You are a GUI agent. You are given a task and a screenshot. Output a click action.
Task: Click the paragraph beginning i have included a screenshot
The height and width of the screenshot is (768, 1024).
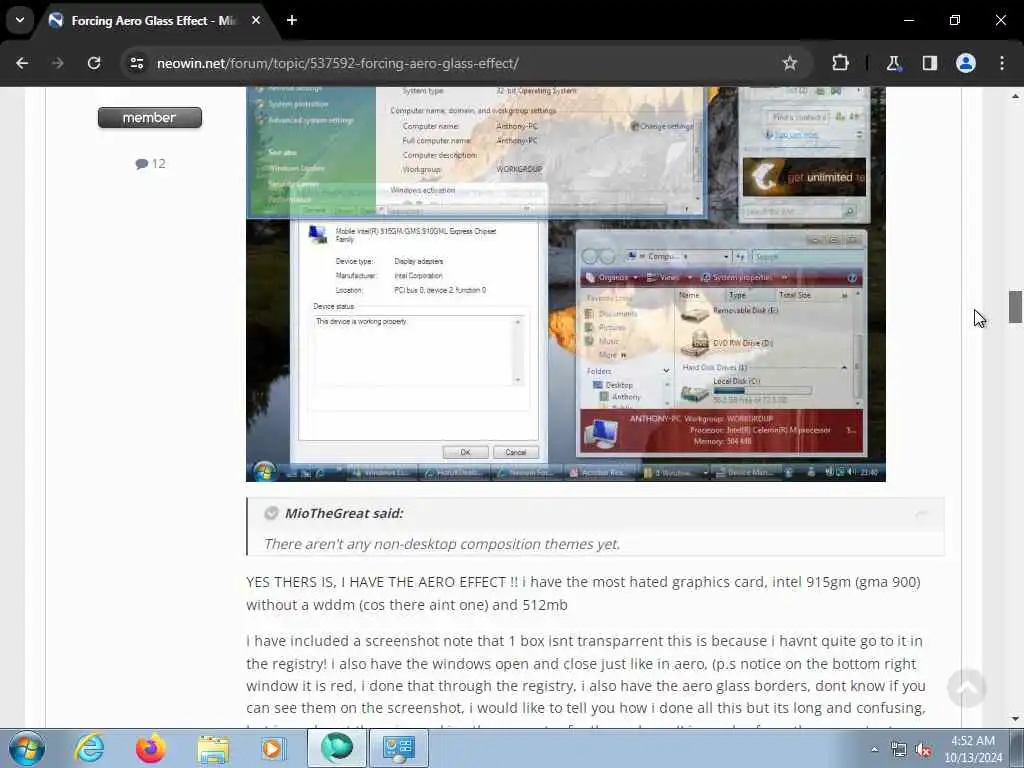(x=586, y=679)
